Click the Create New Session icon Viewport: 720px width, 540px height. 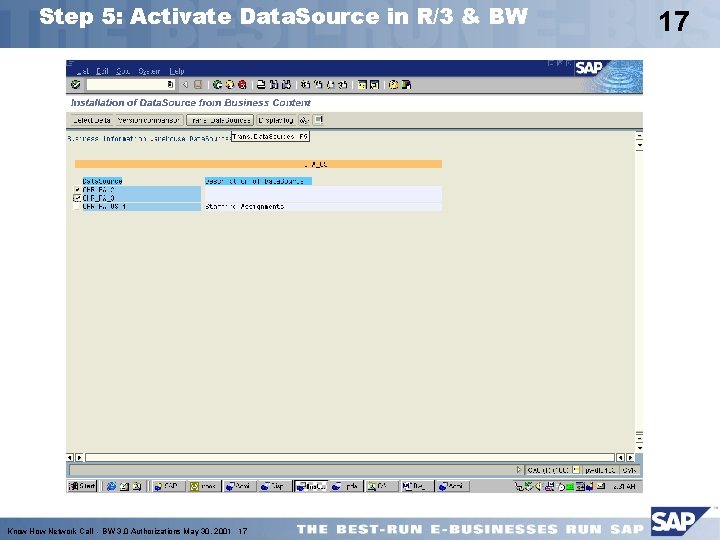point(362,84)
